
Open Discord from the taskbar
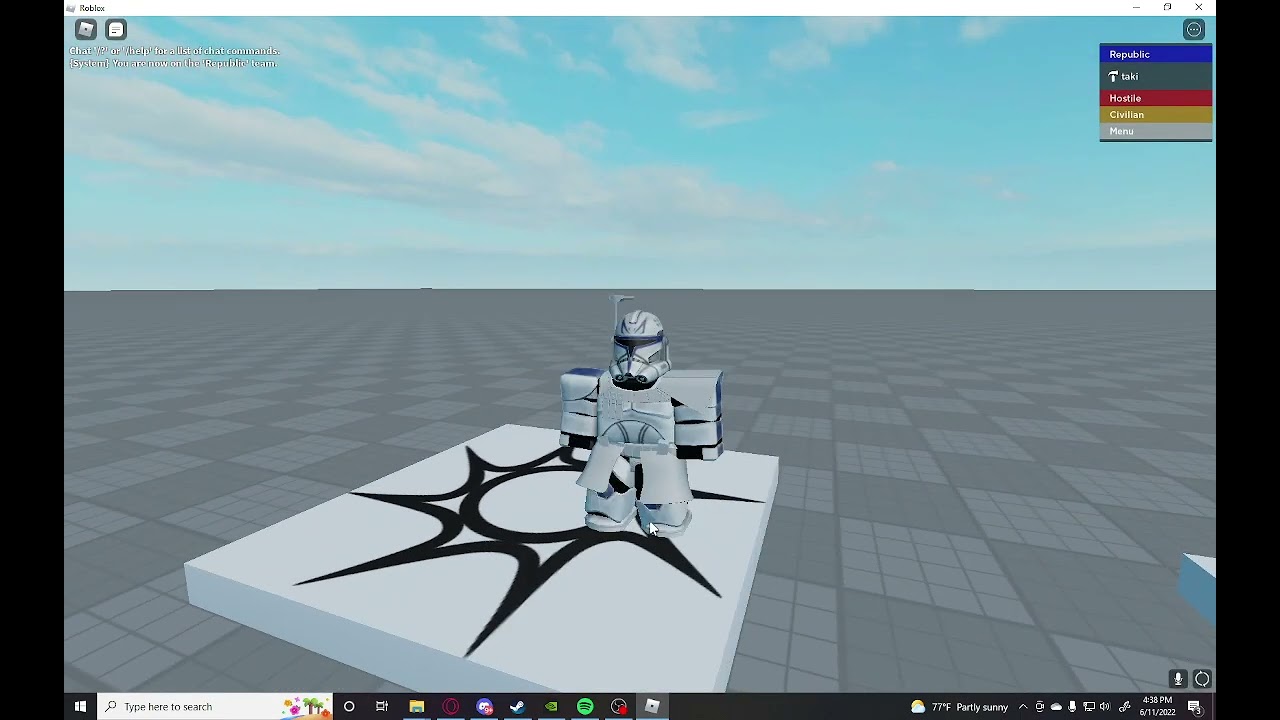[485, 706]
